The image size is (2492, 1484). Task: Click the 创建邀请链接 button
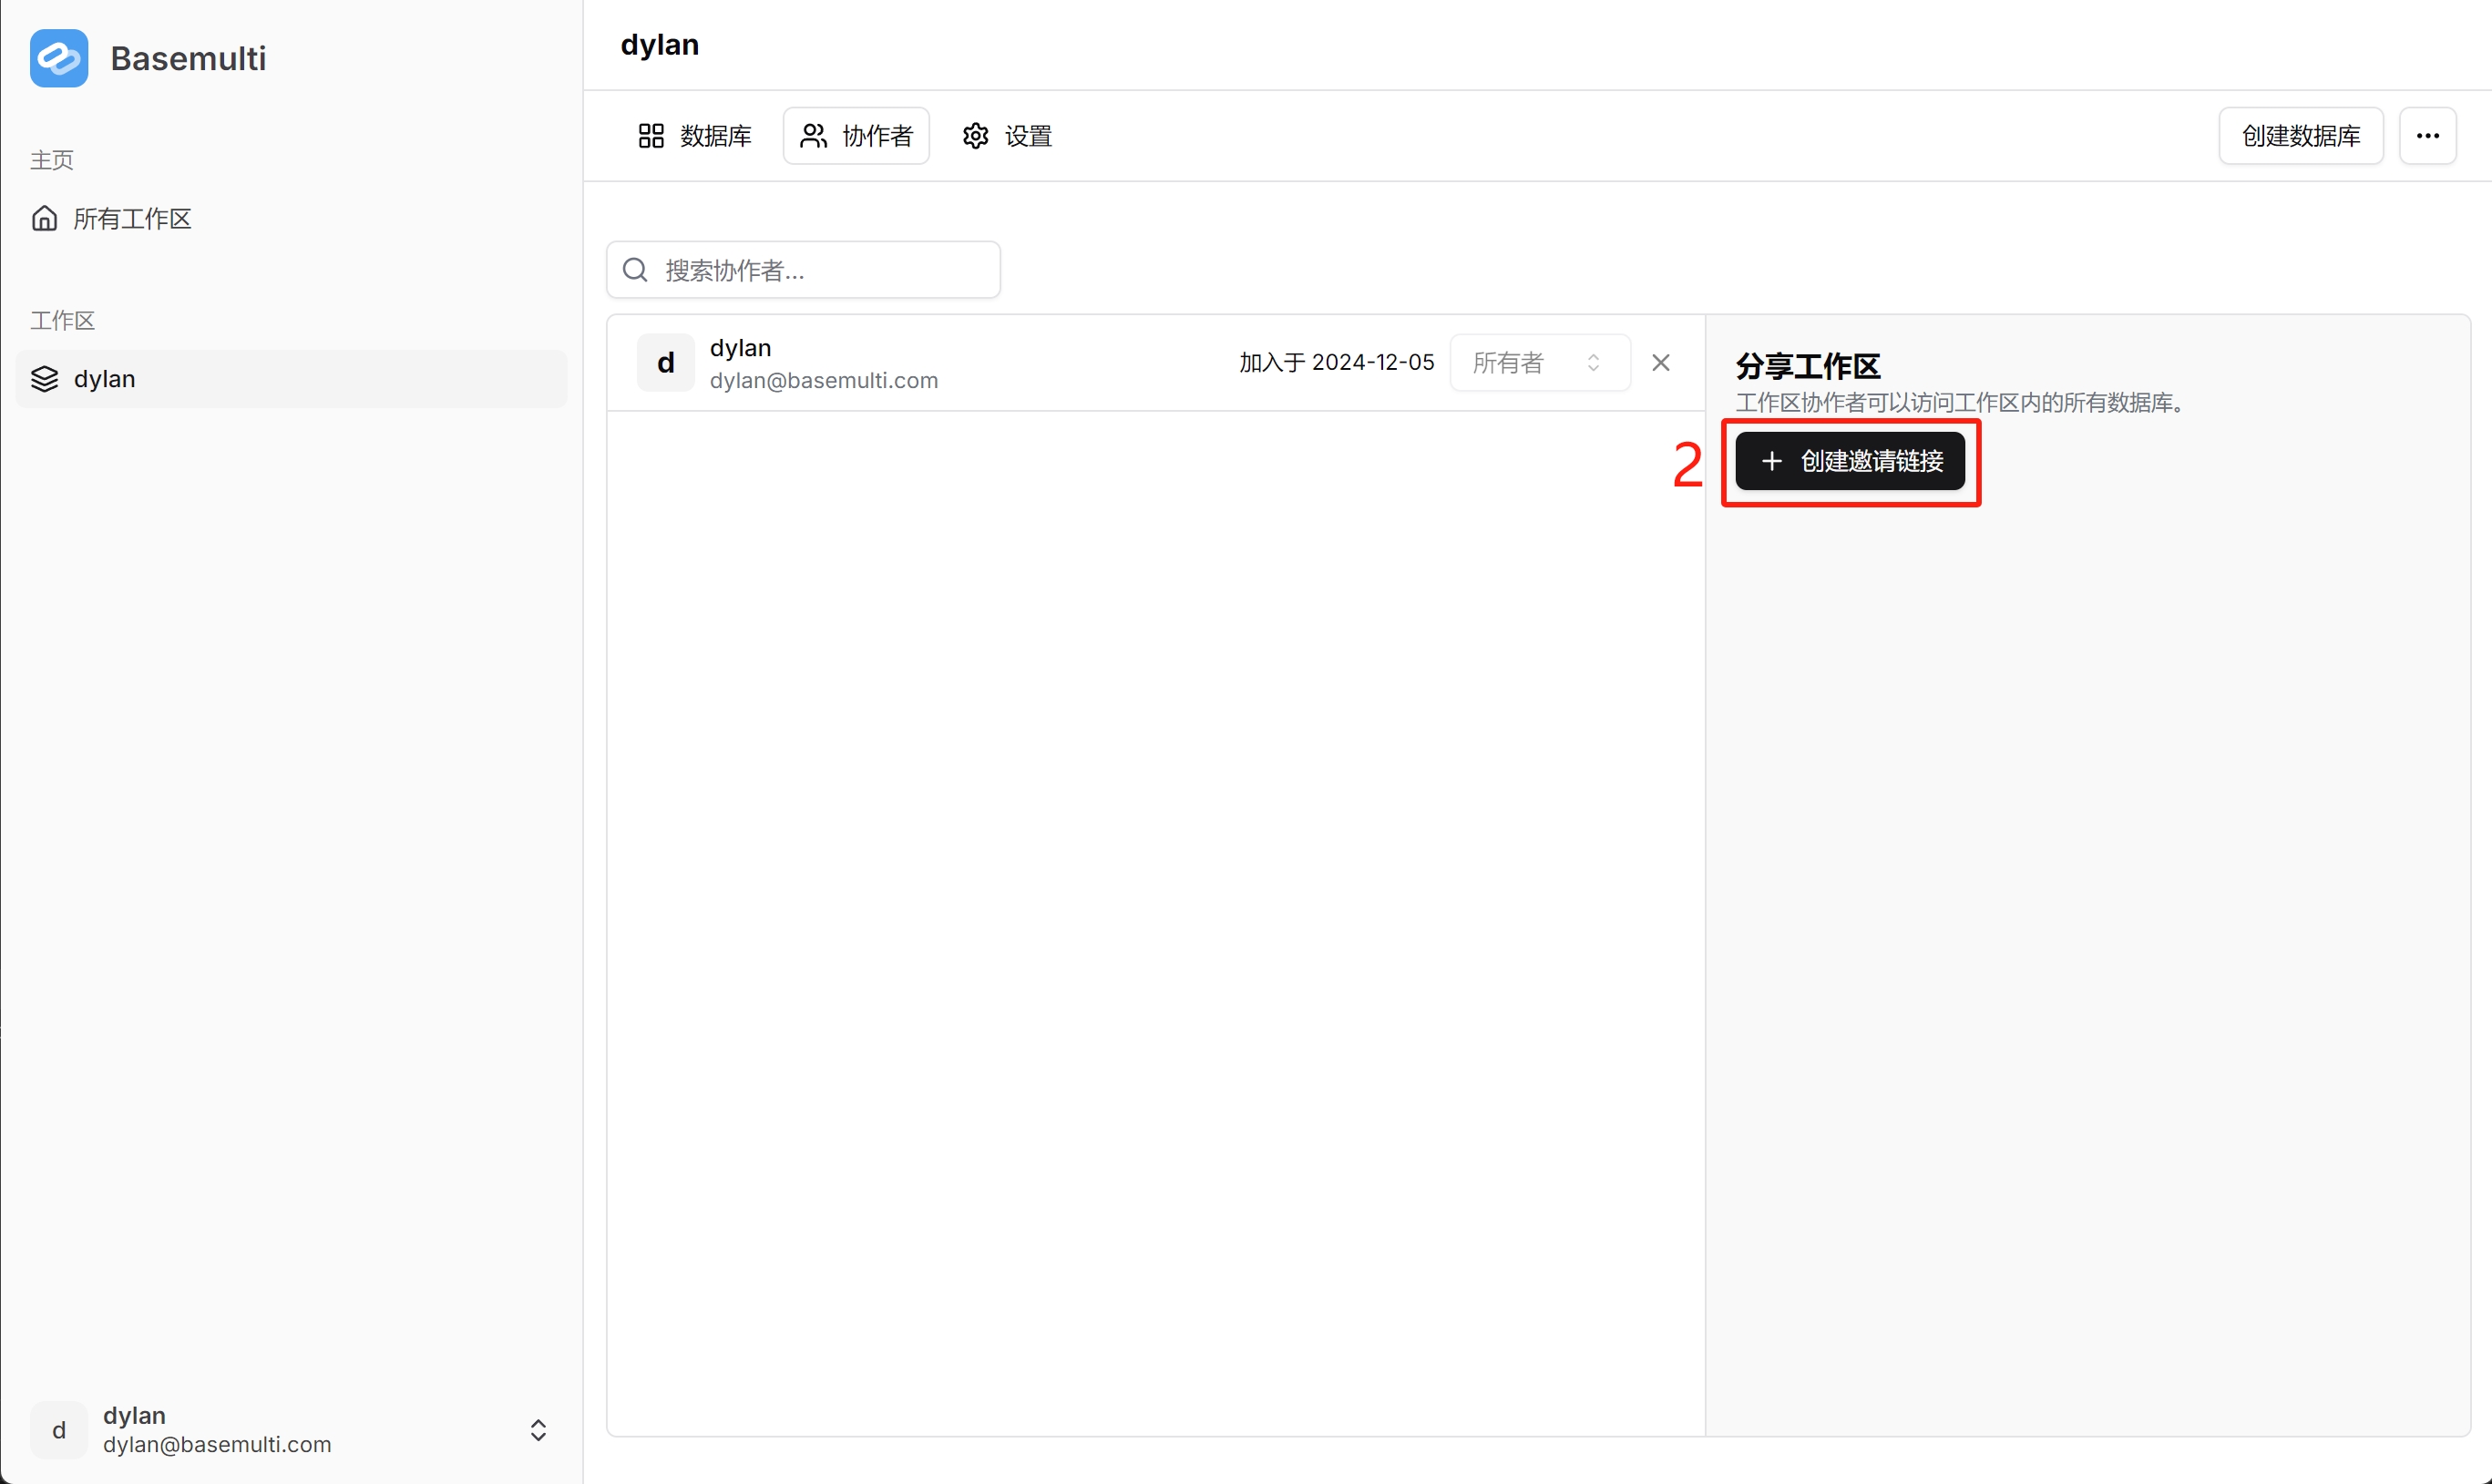(1850, 461)
